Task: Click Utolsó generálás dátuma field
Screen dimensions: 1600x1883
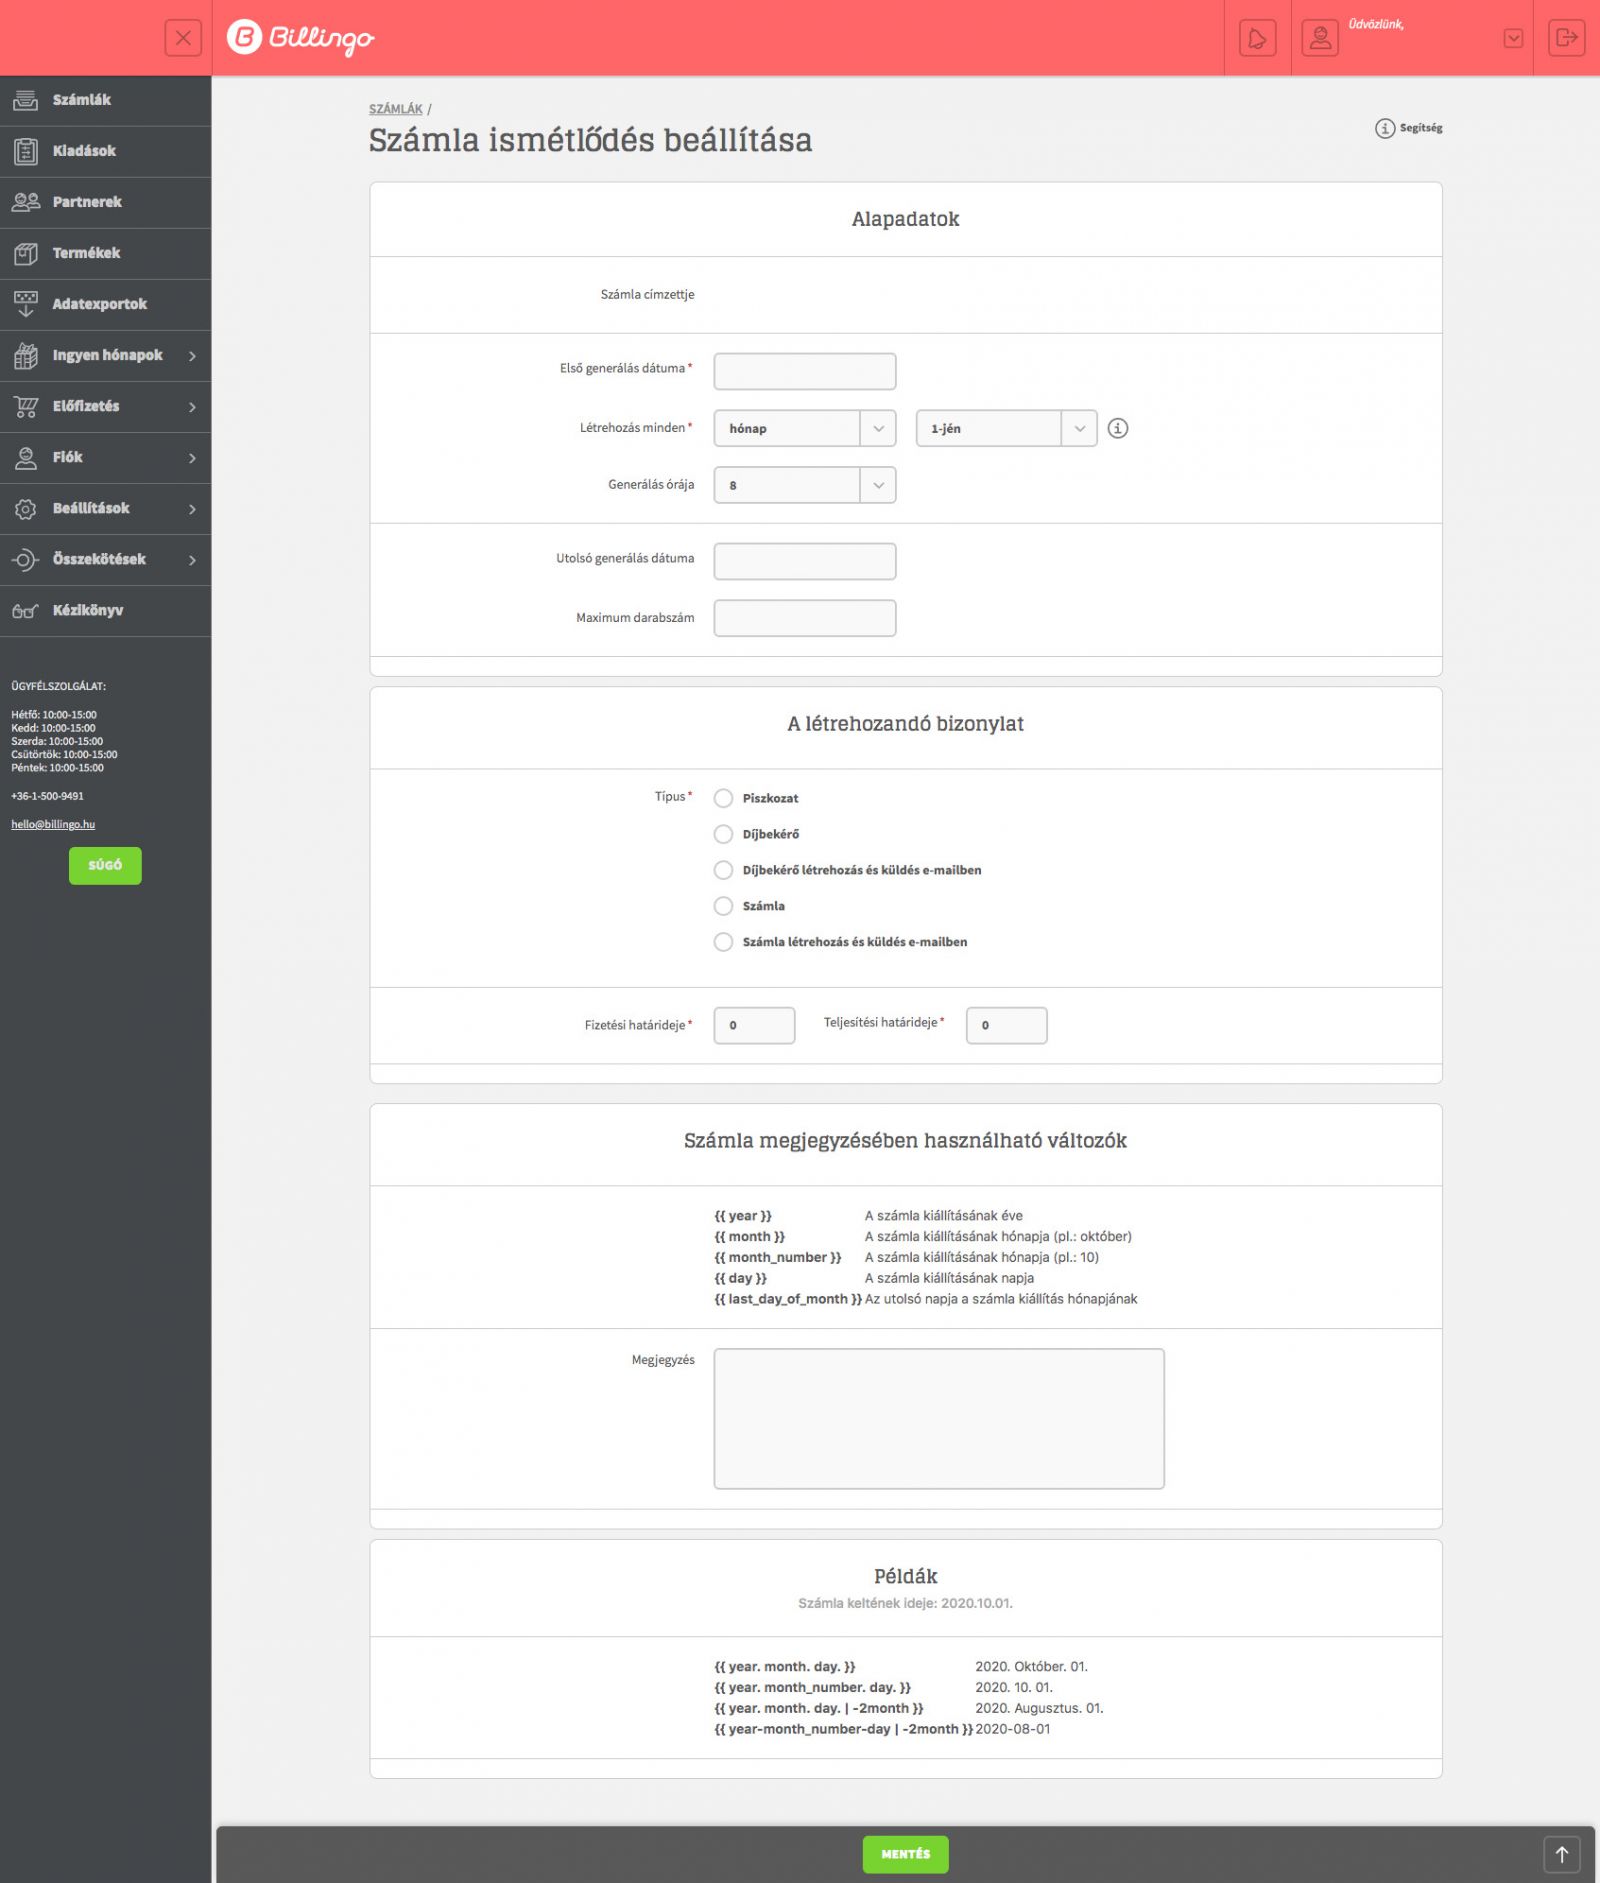Action: click(804, 561)
